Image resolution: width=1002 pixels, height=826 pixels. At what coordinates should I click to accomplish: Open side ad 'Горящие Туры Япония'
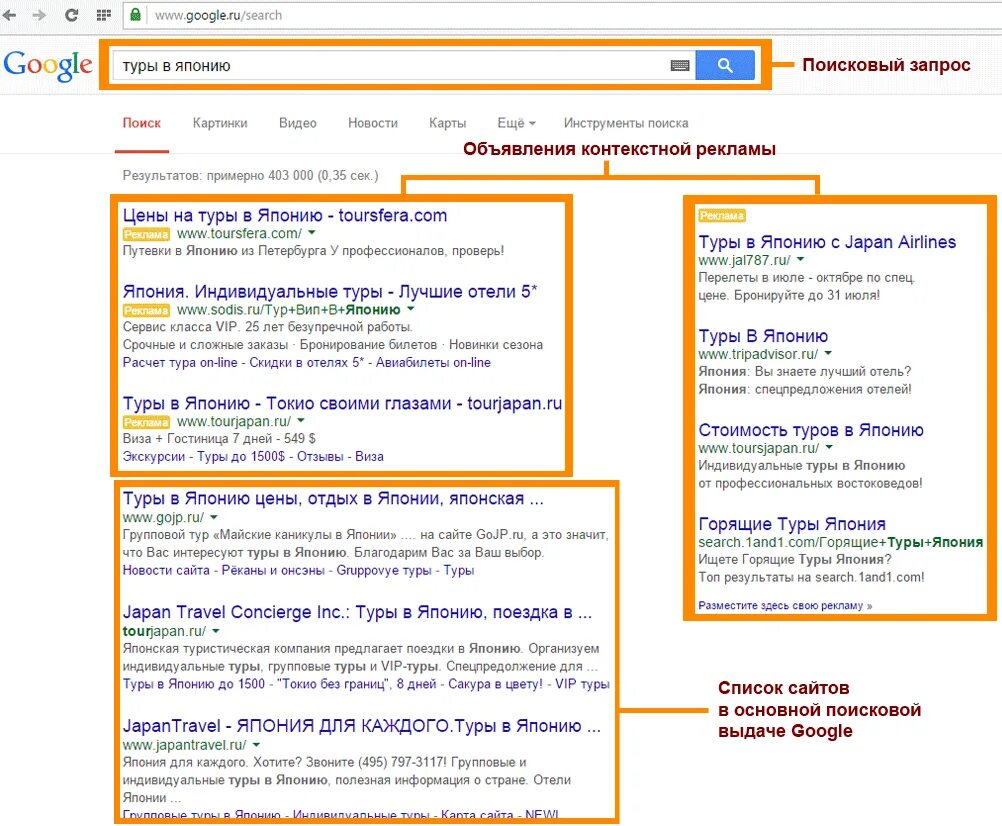coord(792,524)
